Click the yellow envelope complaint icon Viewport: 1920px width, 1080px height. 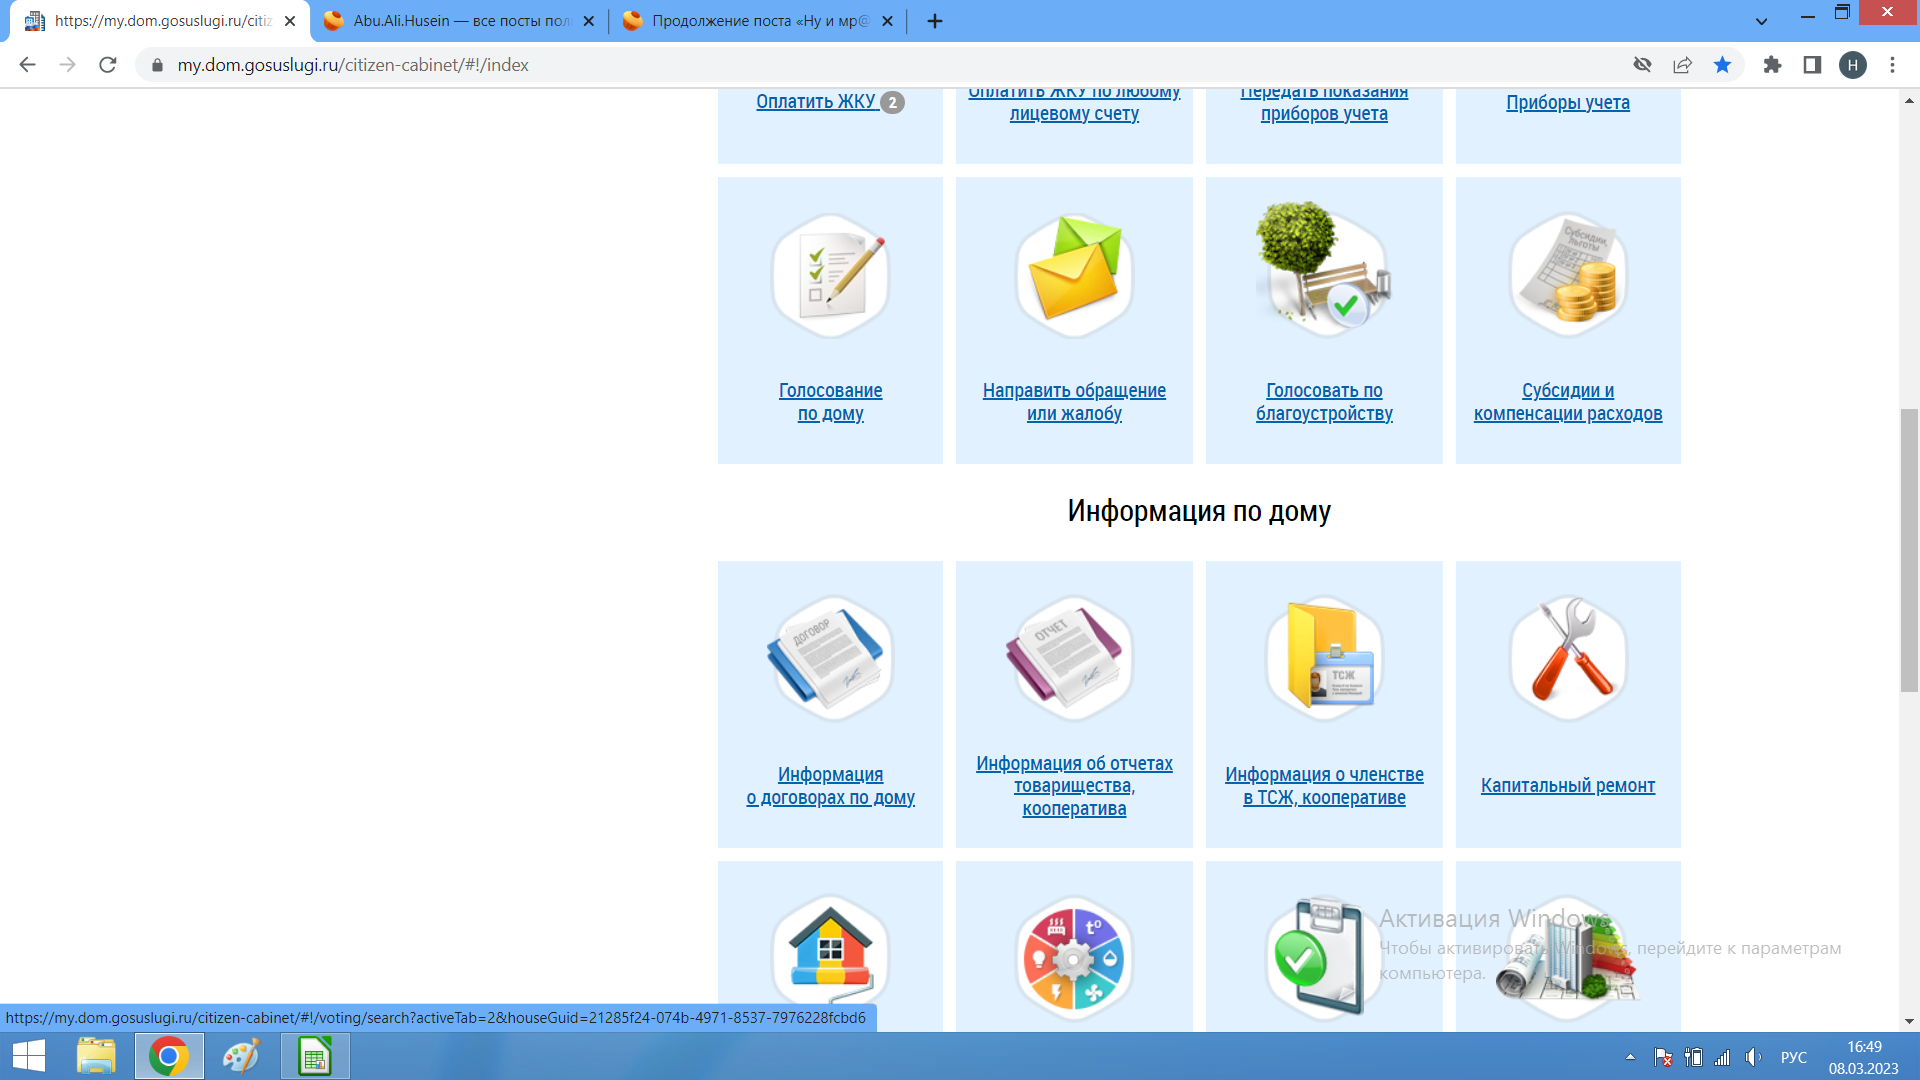[x=1074, y=276]
